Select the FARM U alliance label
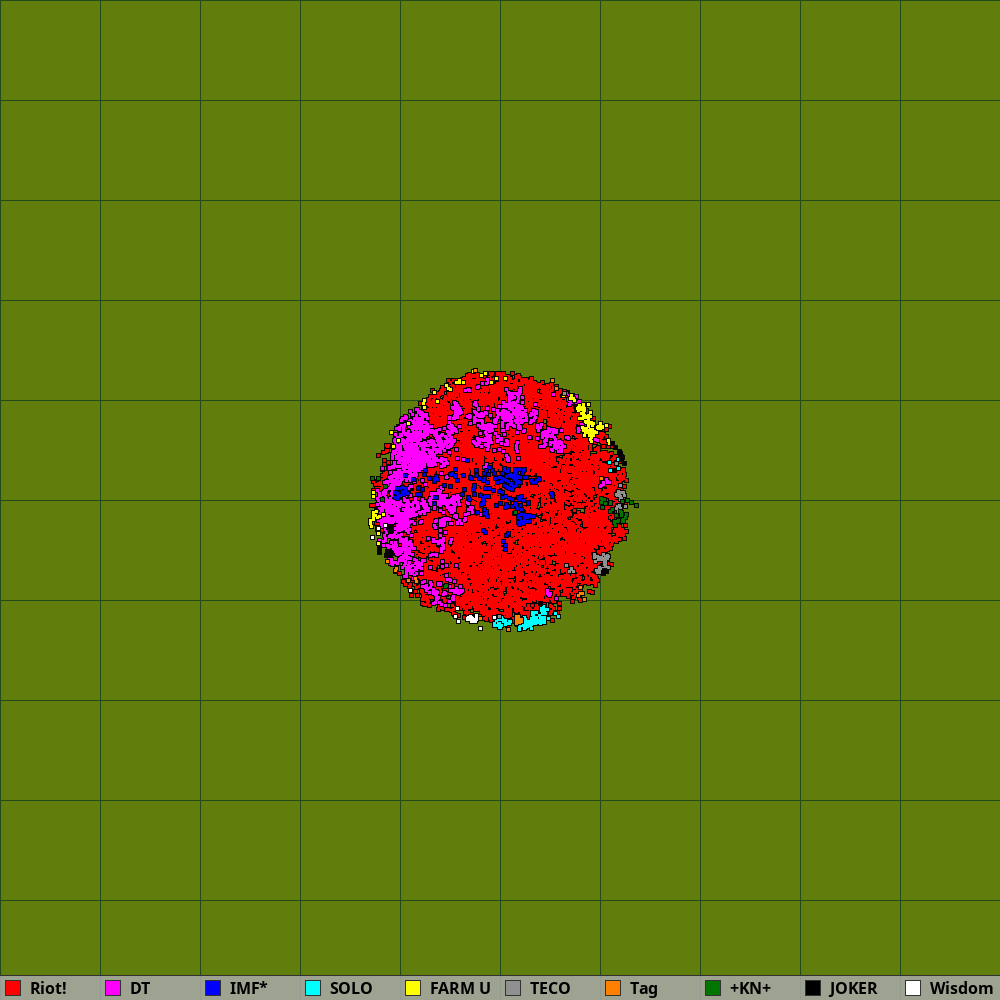 pos(460,988)
